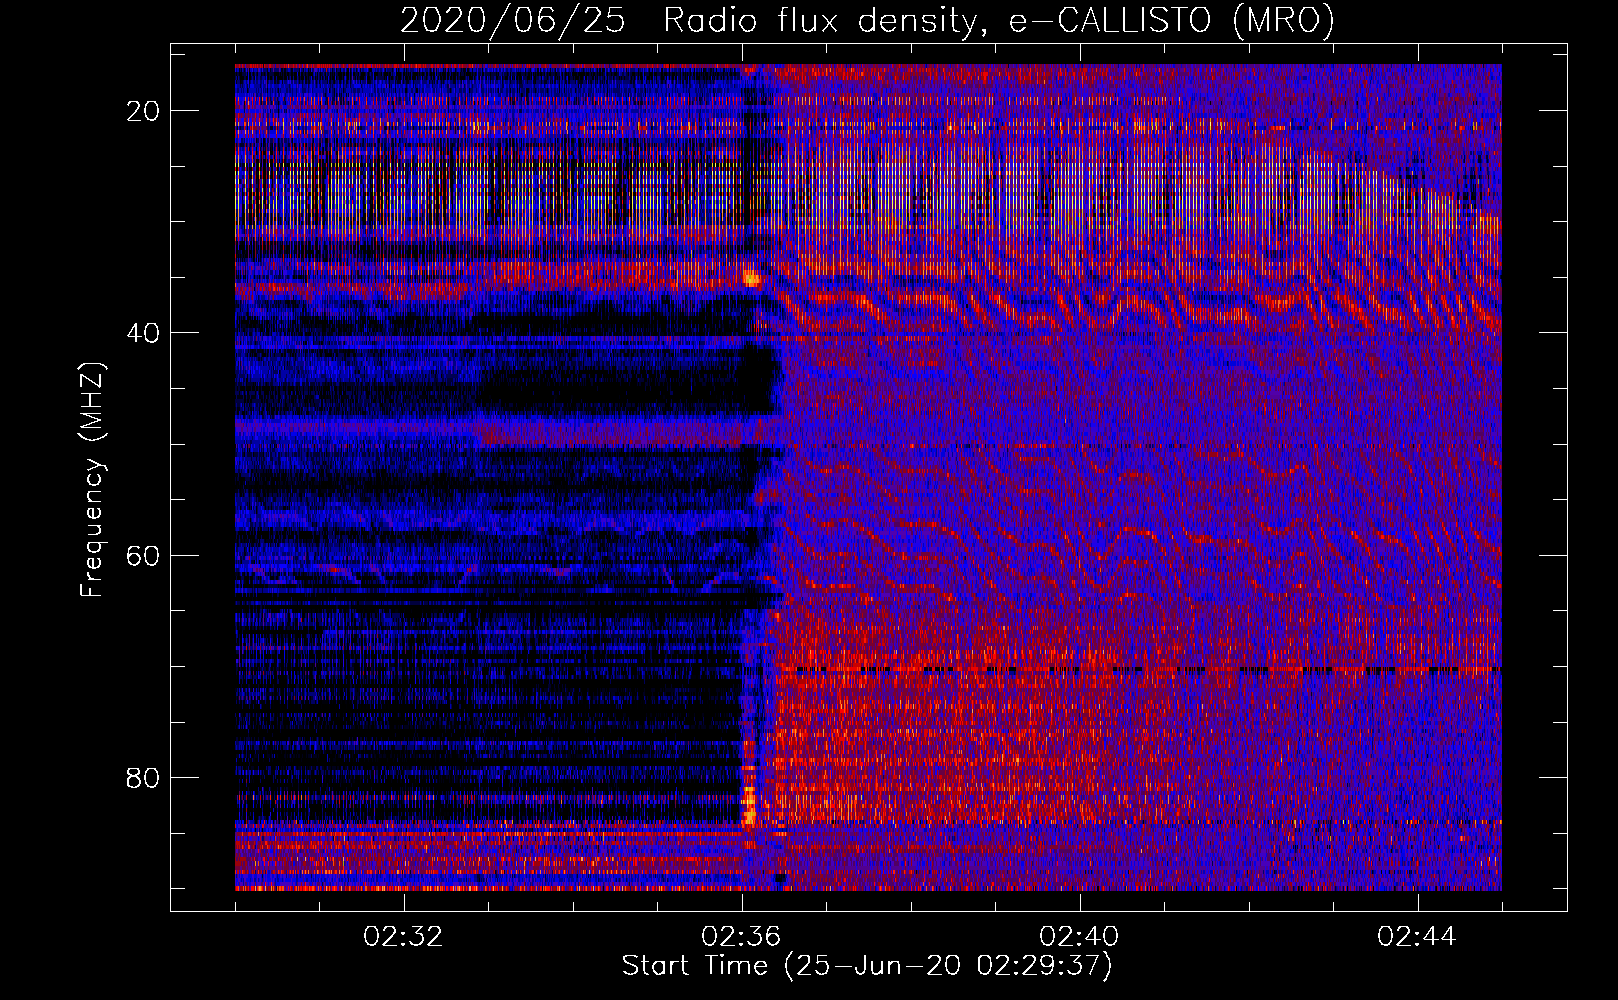Click the 60 MHz frequency tick label
Screen dimensions: 1618x1000
(x=144, y=555)
